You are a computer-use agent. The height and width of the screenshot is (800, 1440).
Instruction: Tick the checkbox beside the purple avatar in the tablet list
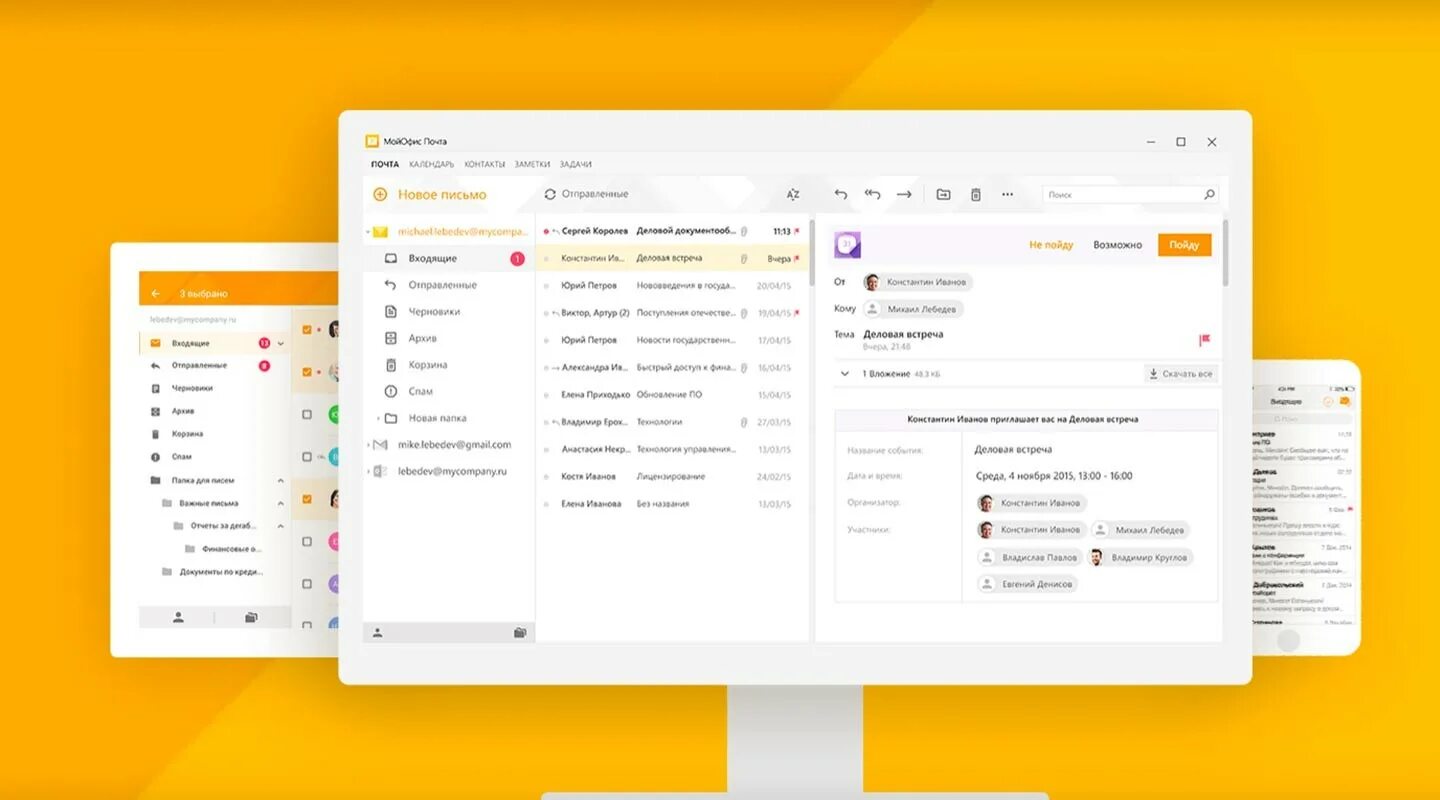[307, 583]
